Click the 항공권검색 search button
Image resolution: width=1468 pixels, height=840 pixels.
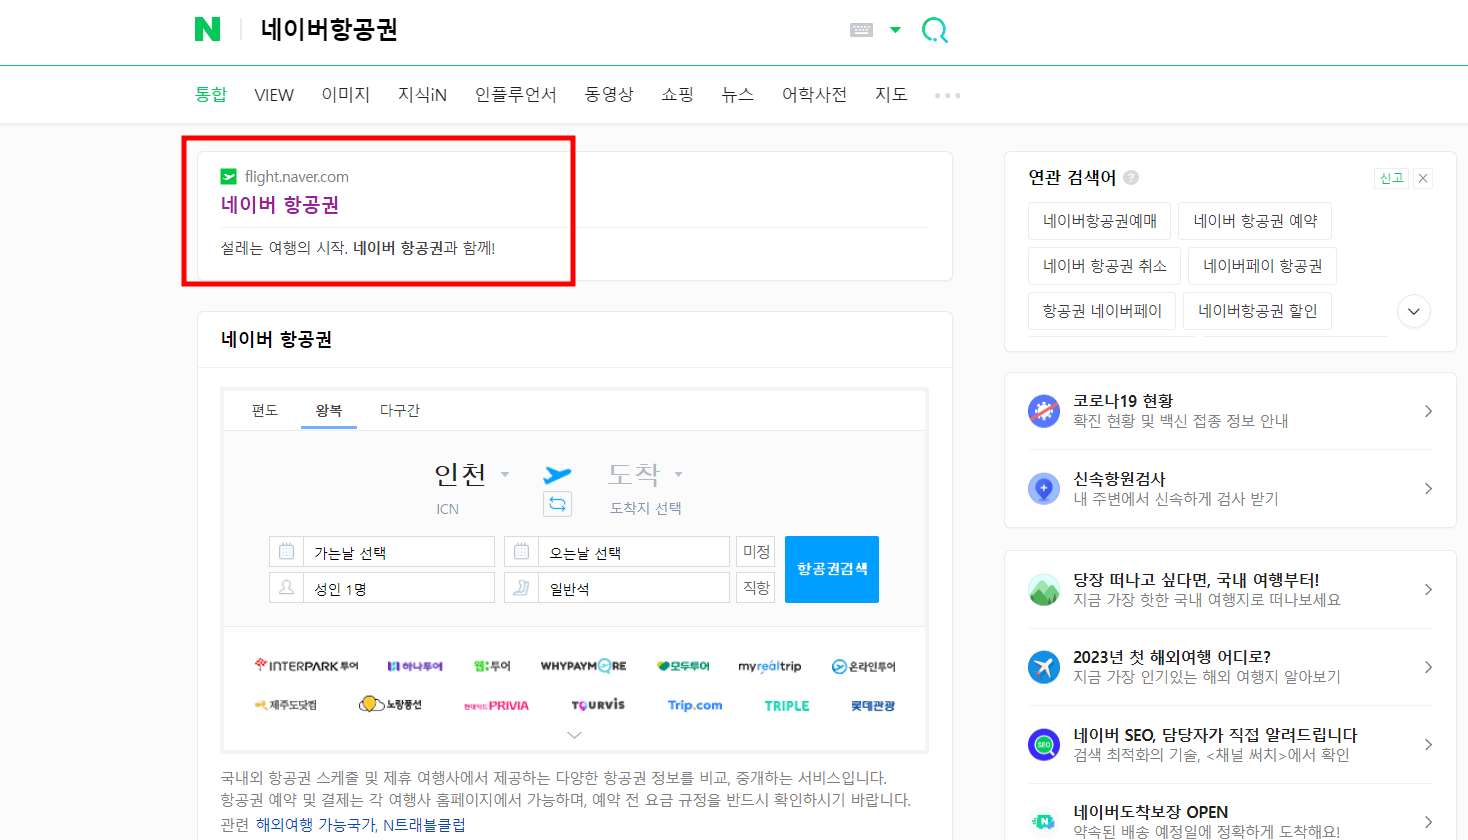pyautogui.click(x=832, y=569)
